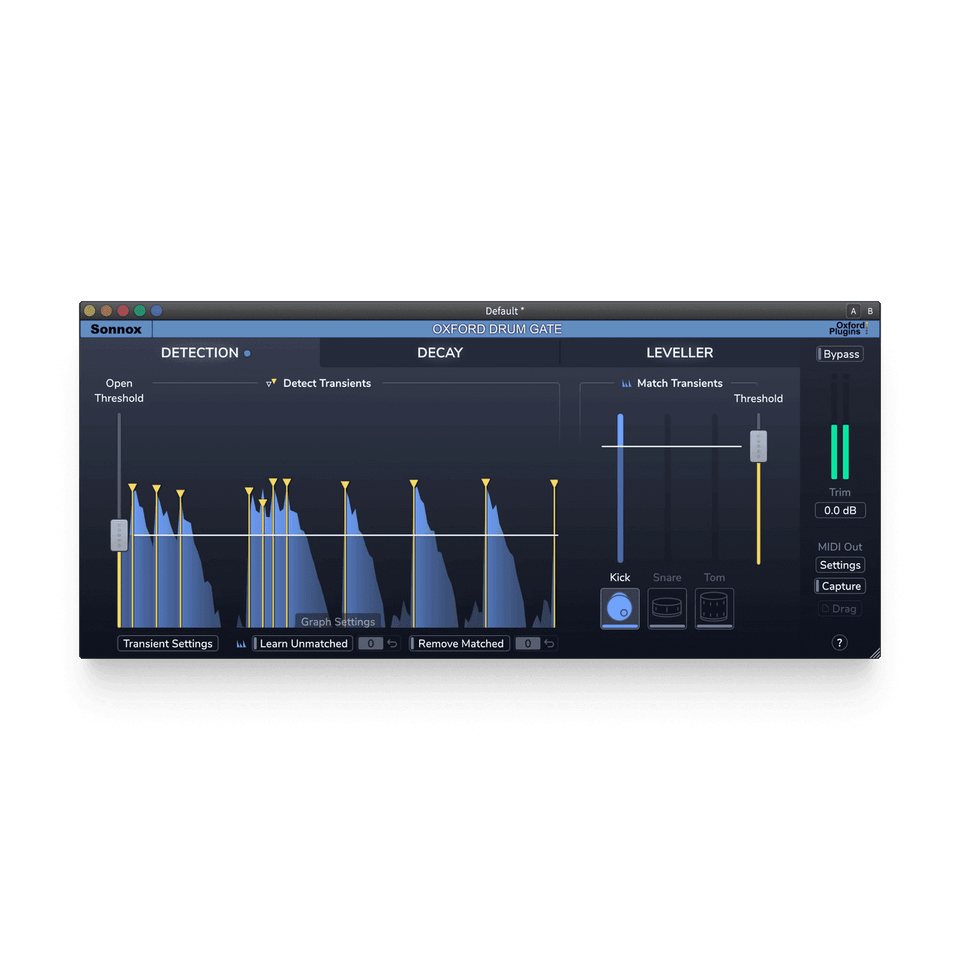Click the Detect Transients heading text
The height and width of the screenshot is (960, 960).
pyautogui.click(x=327, y=383)
